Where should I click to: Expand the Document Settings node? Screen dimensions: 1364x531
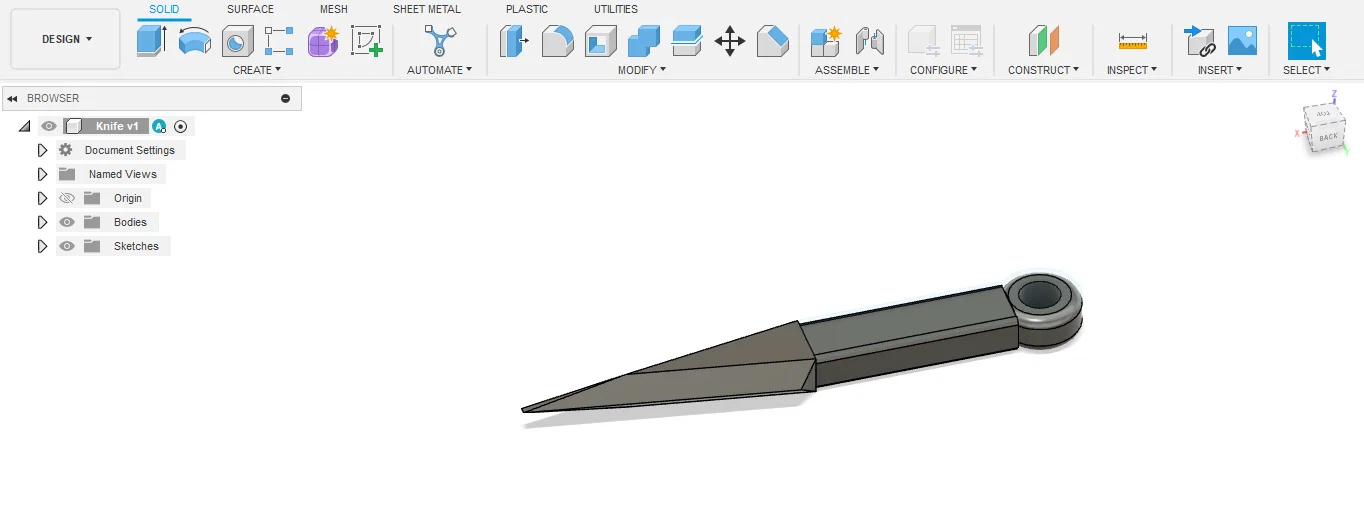click(42, 150)
